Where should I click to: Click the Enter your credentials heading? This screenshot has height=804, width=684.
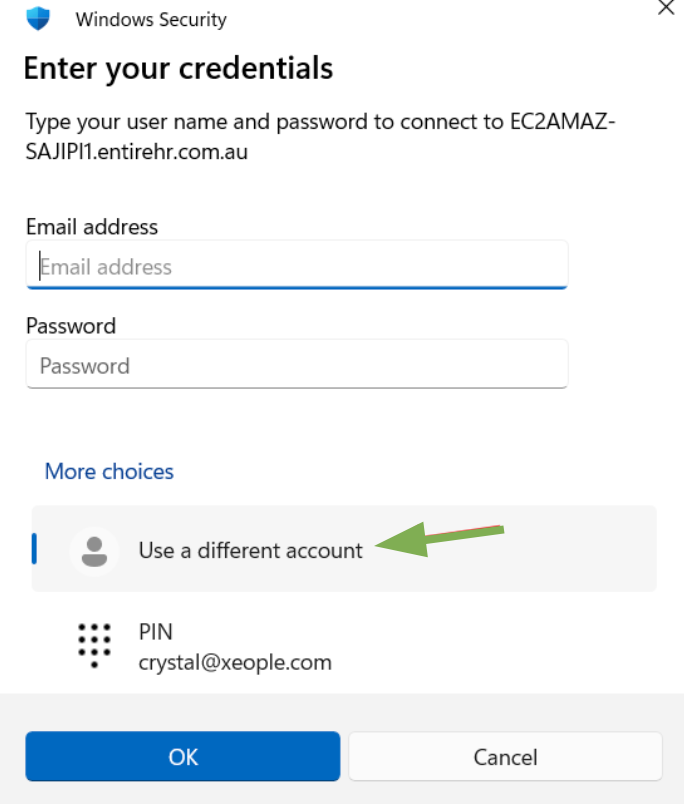178,68
